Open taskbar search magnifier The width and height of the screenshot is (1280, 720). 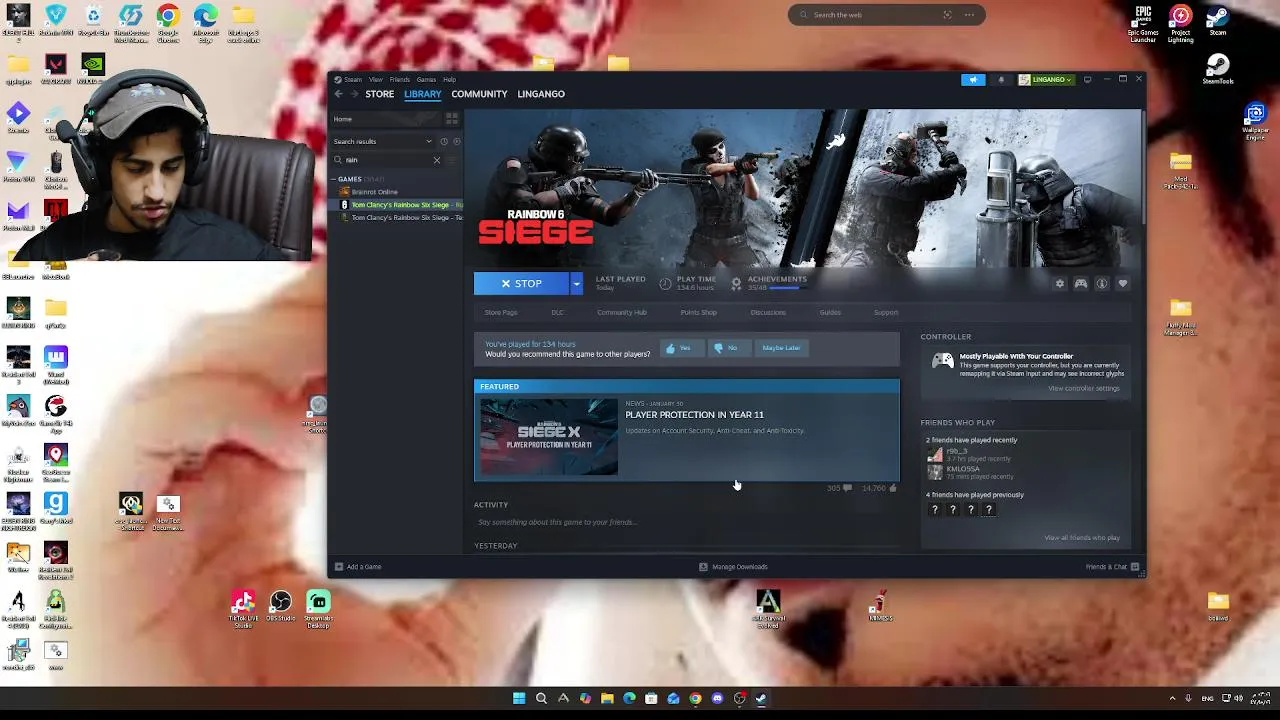pos(541,699)
